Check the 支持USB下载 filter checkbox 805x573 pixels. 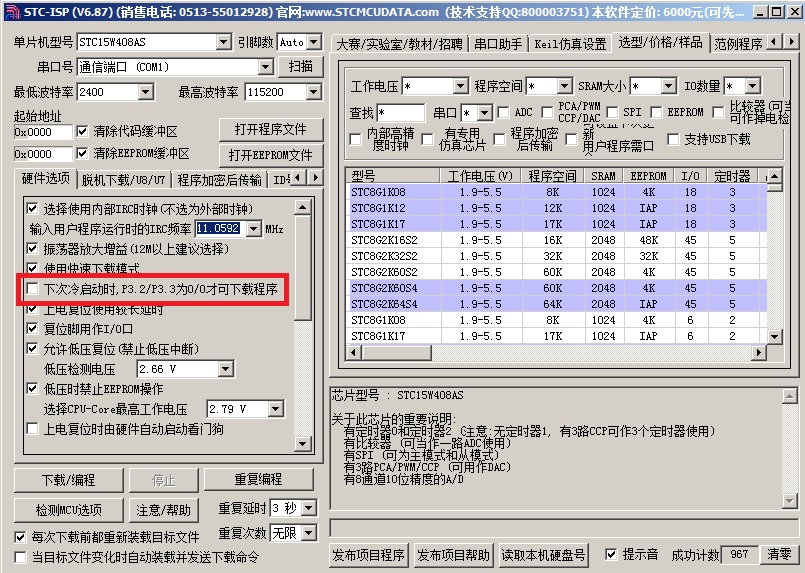pyautogui.click(x=673, y=139)
